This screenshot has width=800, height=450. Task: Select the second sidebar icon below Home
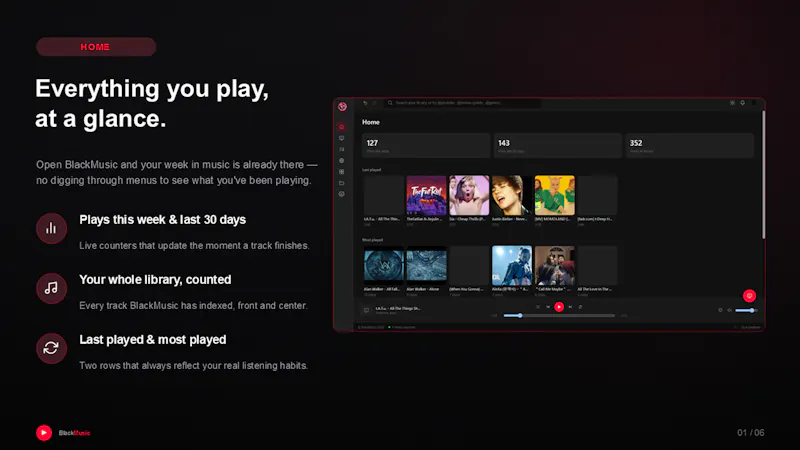pyautogui.click(x=342, y=138)
